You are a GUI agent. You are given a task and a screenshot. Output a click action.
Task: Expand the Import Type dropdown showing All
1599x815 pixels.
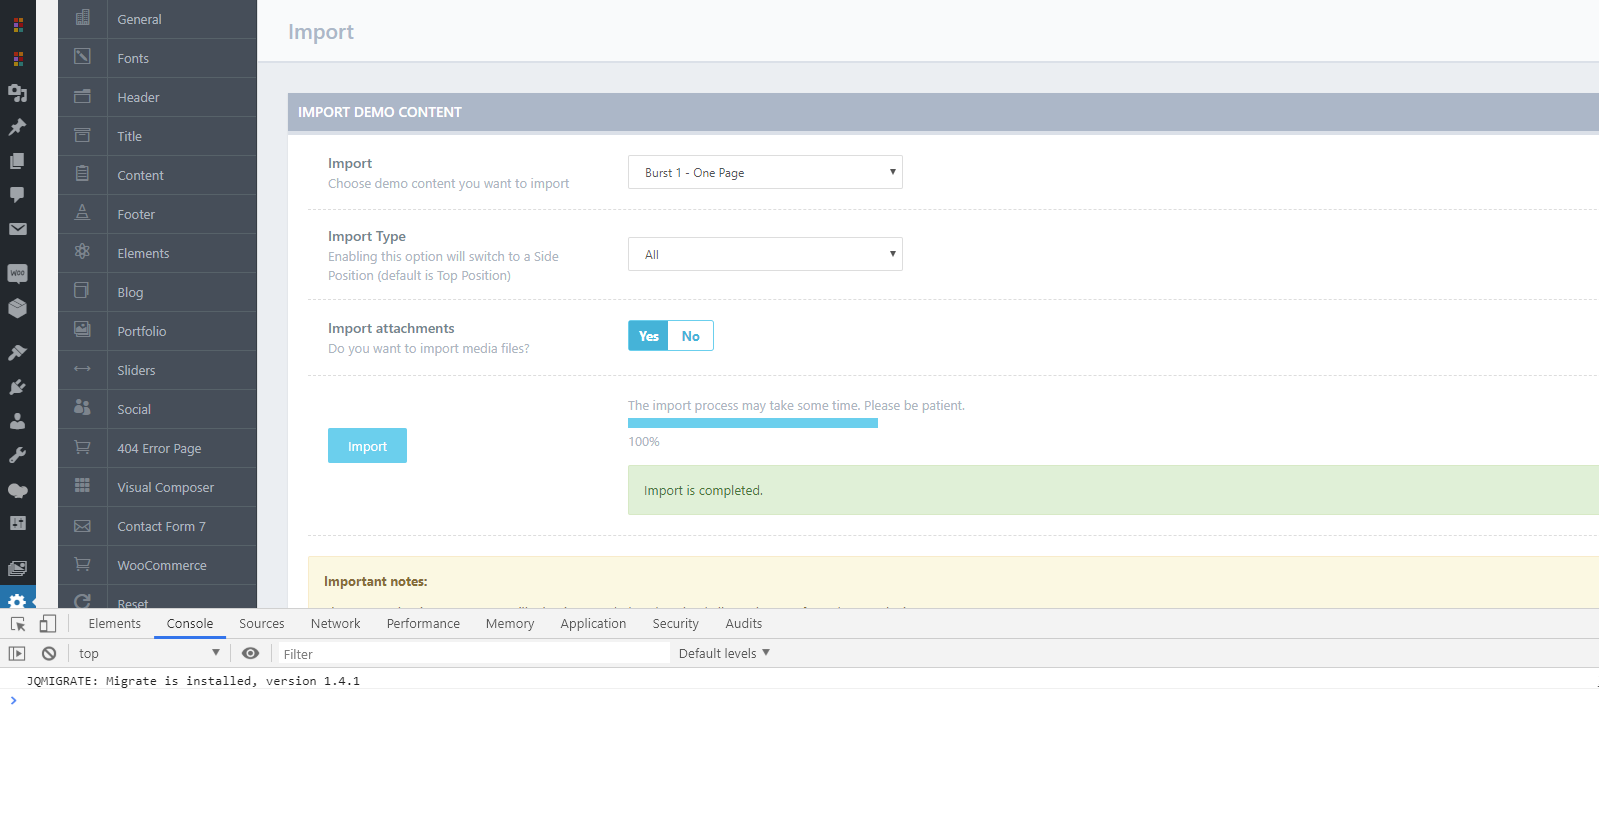[765, 254]
